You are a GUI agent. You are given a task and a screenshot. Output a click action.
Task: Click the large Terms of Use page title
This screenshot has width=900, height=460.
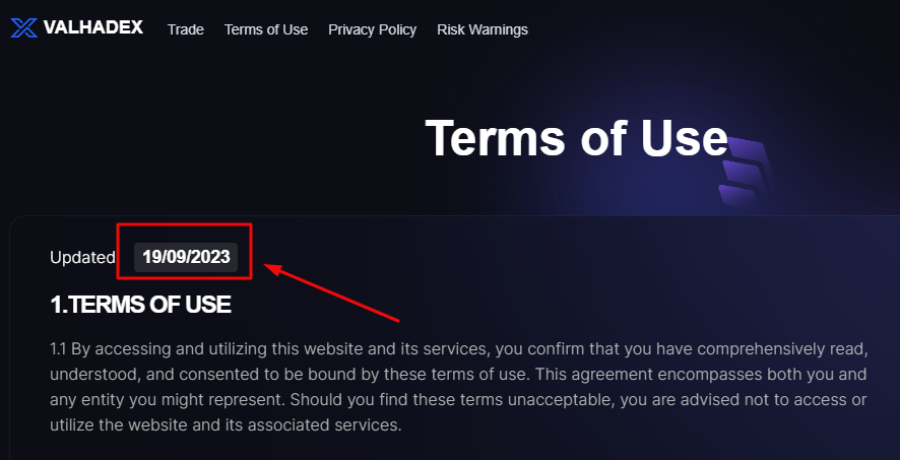(x=576, y=138)
